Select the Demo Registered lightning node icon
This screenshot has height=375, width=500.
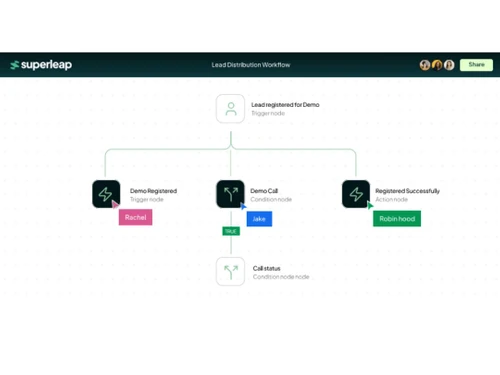[106, 194]
